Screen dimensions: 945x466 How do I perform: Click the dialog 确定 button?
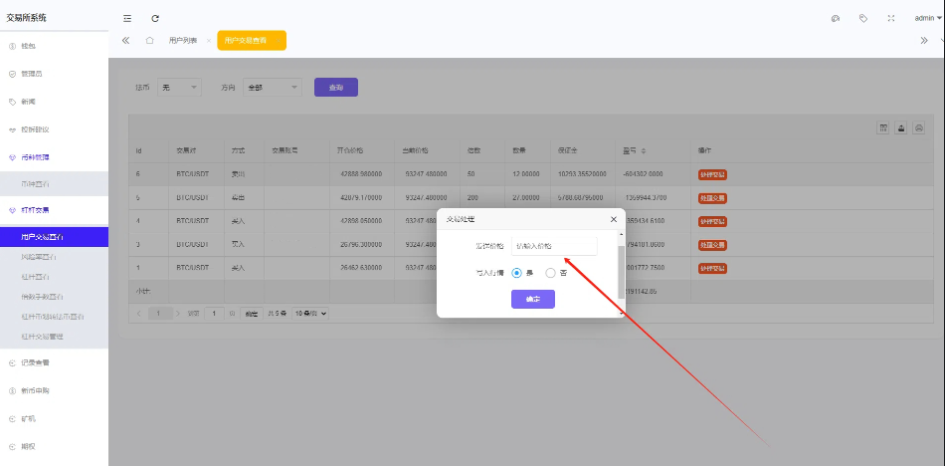(533, 299)
